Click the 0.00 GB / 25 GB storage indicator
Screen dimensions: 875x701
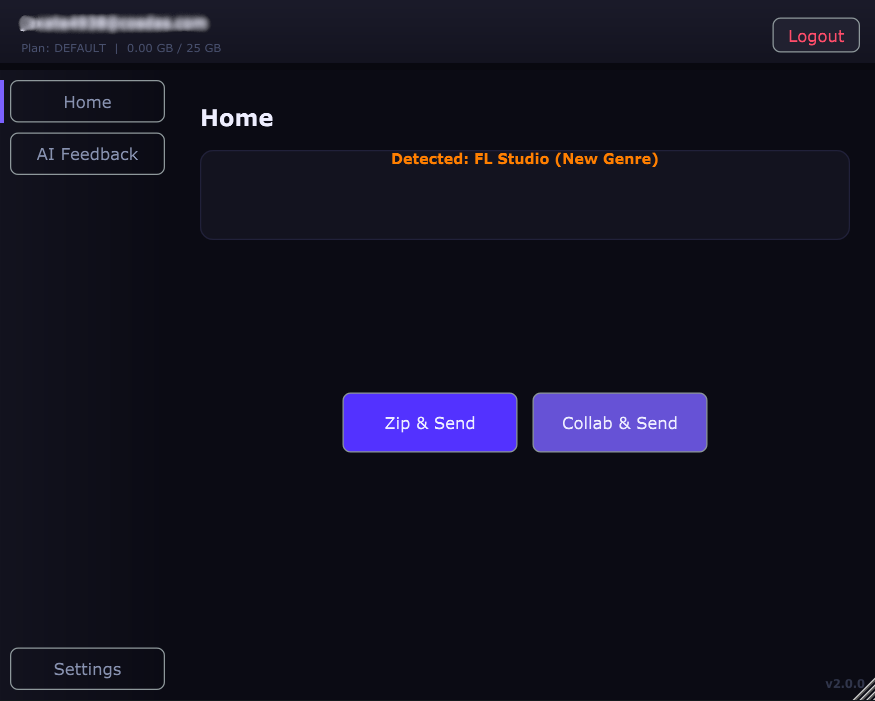coord(174,47)
